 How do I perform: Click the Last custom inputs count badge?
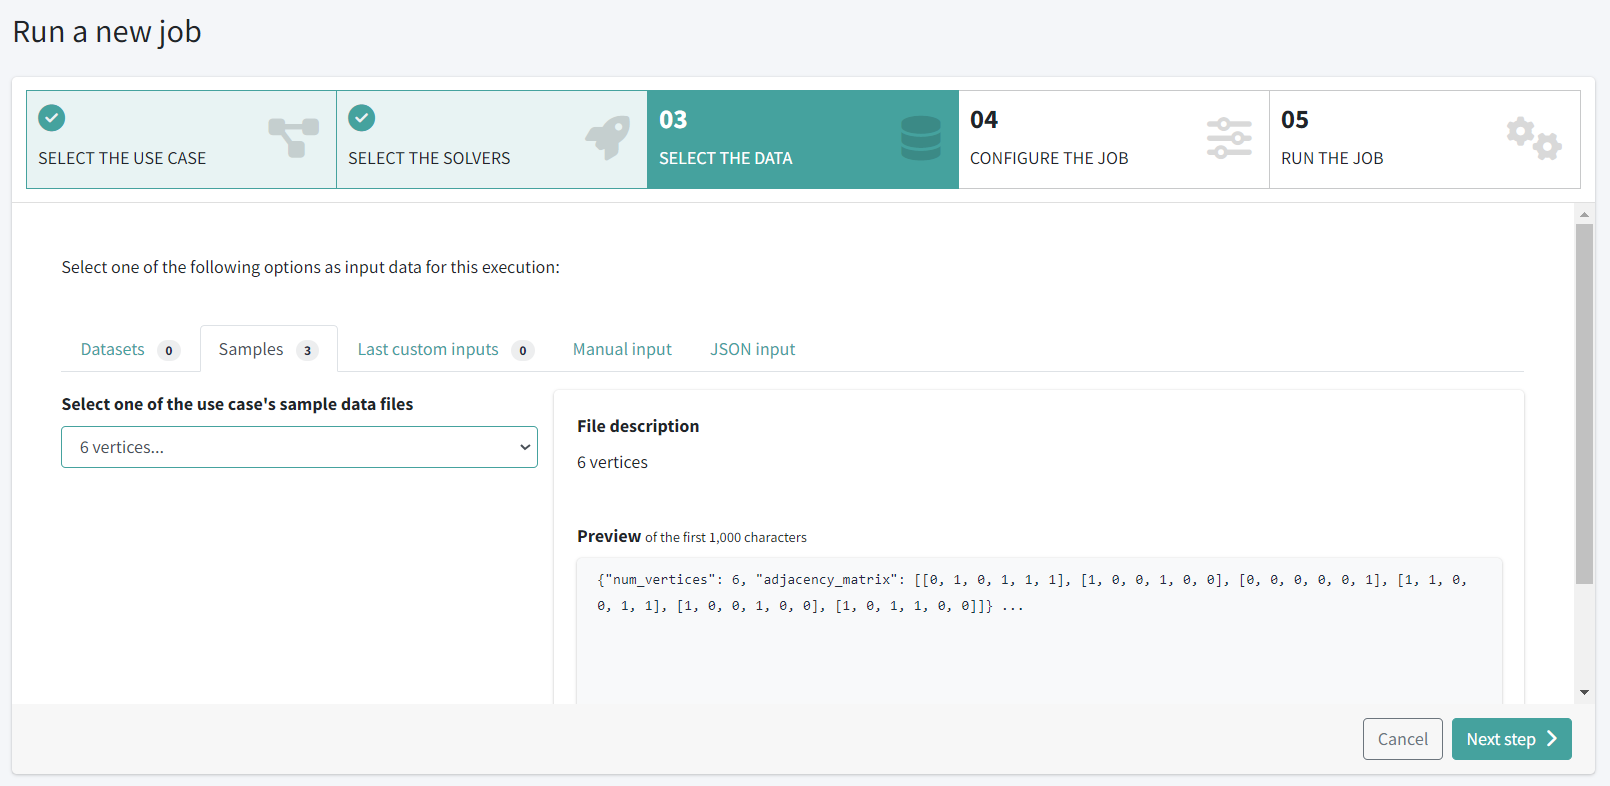click(522, 350)
